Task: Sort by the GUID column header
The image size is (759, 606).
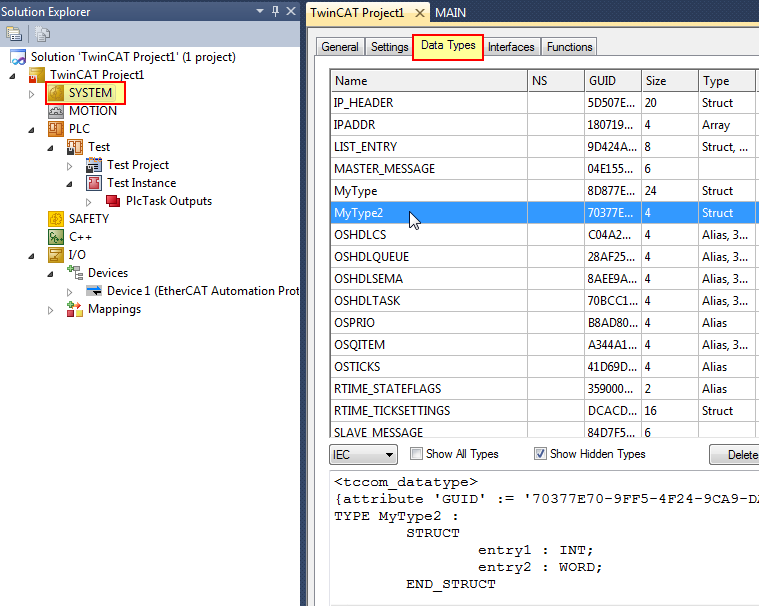Action: (x=613, y=81)
